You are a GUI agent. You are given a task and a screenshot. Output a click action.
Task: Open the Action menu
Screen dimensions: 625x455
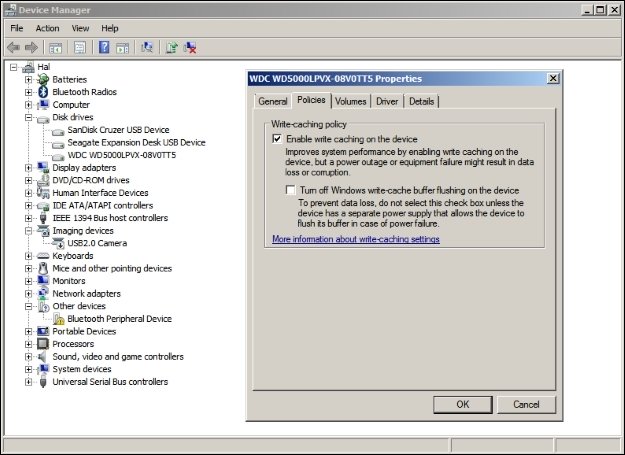click(x=47, y=28)
